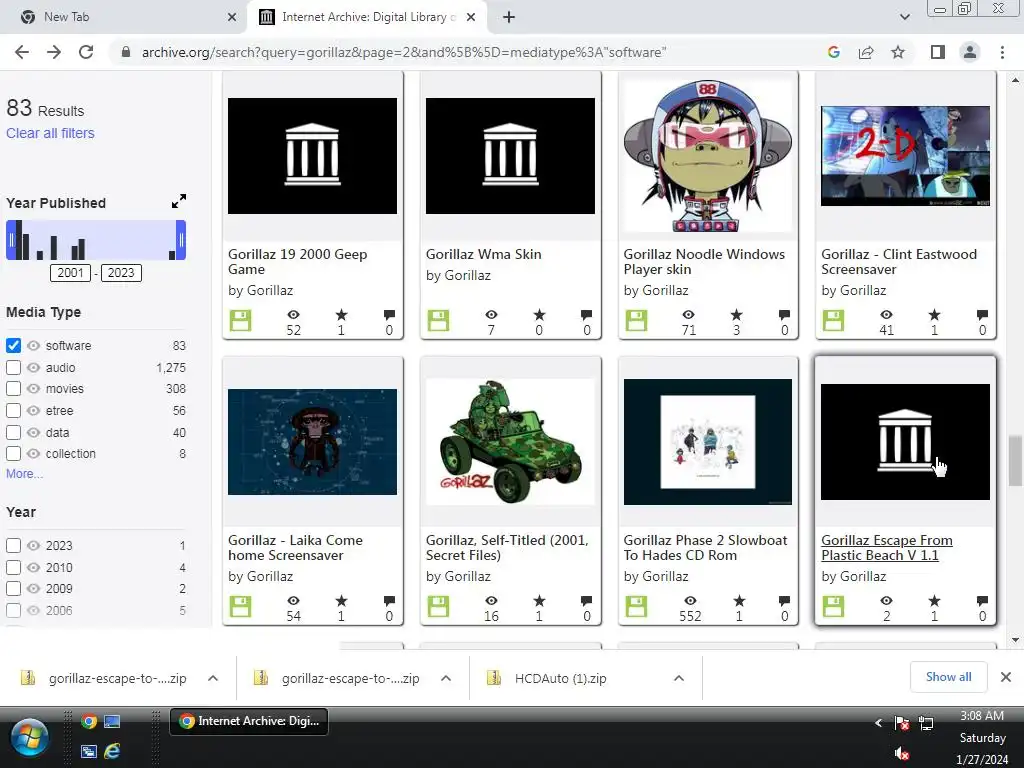
Task: Click the software icon on Gorillaz Wma Skin card
Action: pos(438,321)
